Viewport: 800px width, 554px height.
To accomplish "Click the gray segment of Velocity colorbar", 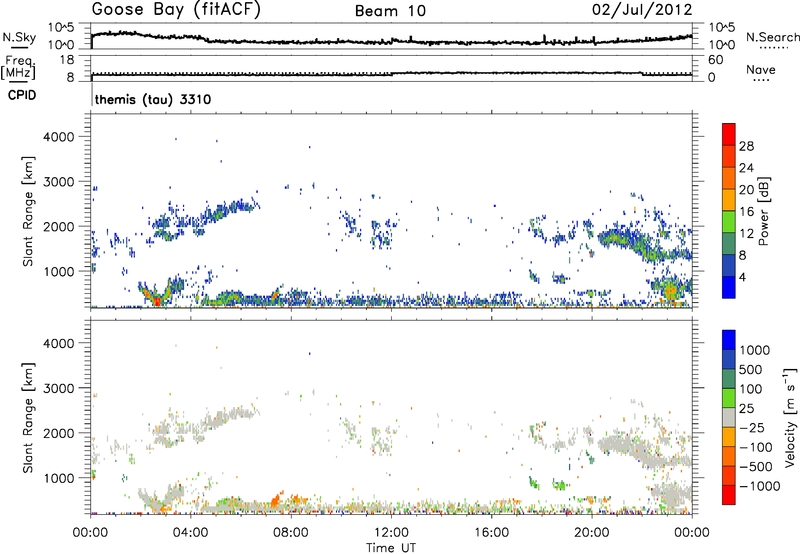I will click(729, 417).
